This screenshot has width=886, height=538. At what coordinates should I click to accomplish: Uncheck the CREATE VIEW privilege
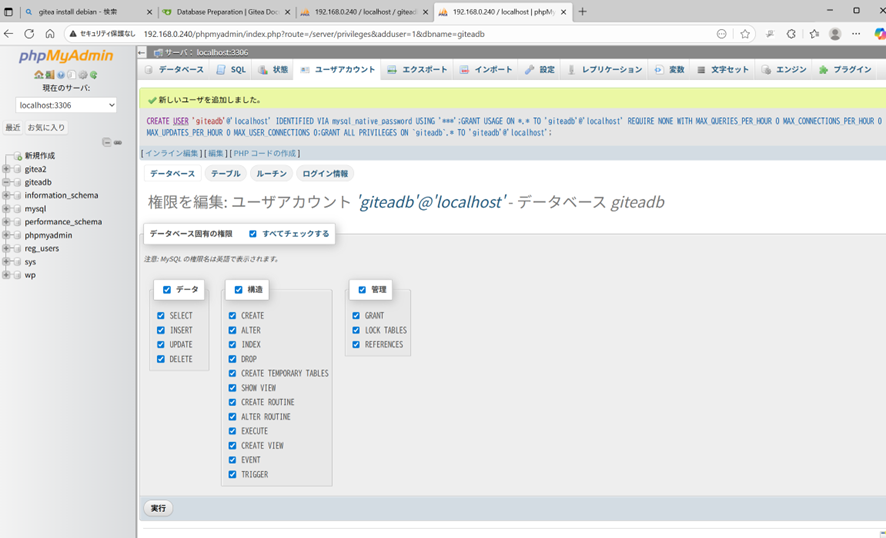point(232,446)
